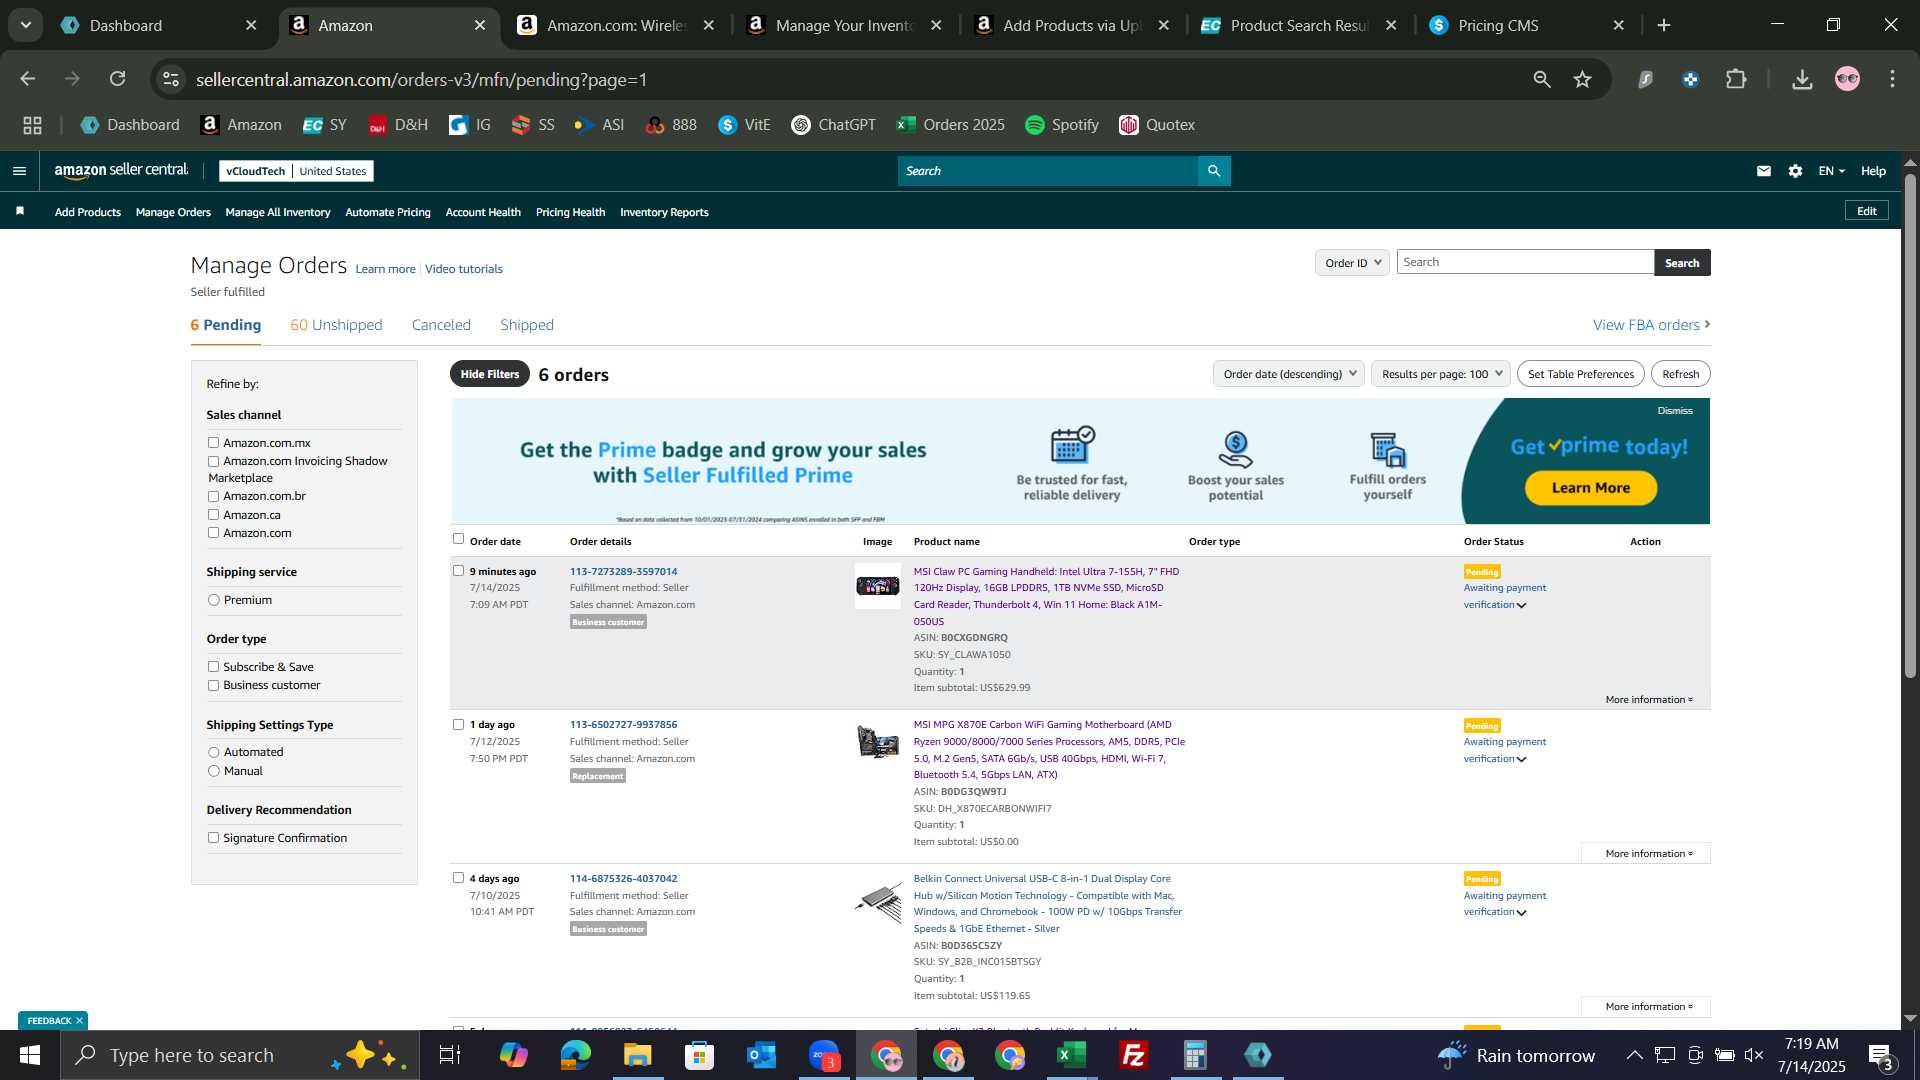Image resolution: width=1920 pixels, height=1080 pixels.
Task: Open the Calculator app in taskbar
Action: tap(1196, 1055)
